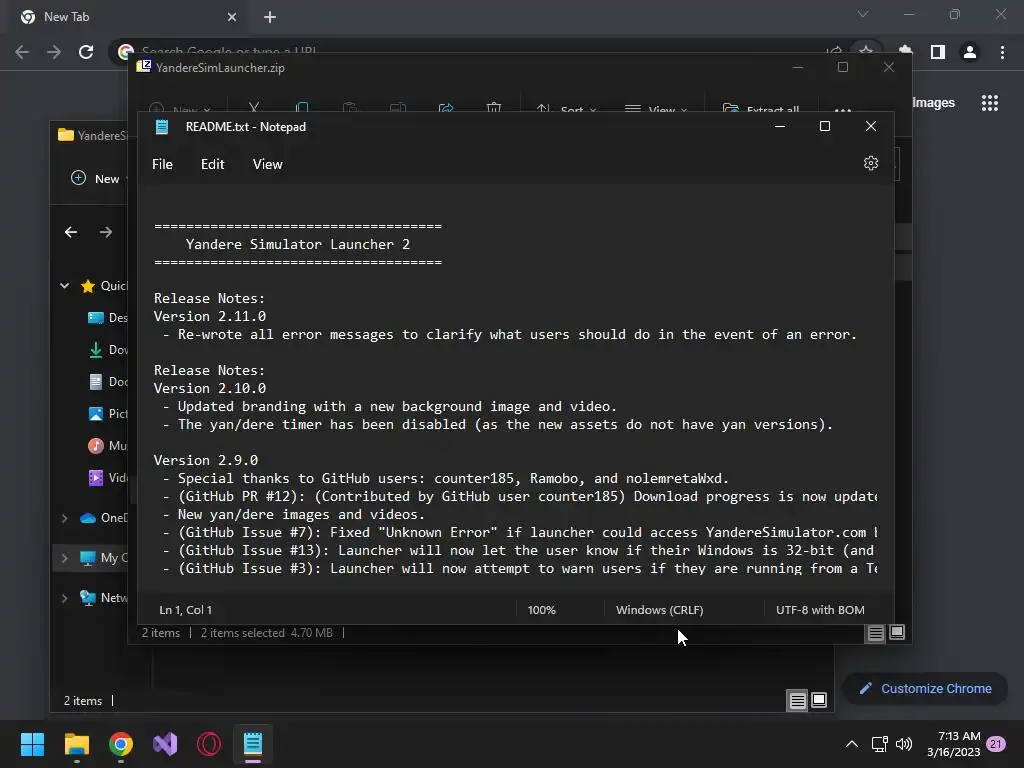Open Sort dropdown in zip window toolbar
The width and height of the screenshot is (1024, 768).
click(566, 108)
